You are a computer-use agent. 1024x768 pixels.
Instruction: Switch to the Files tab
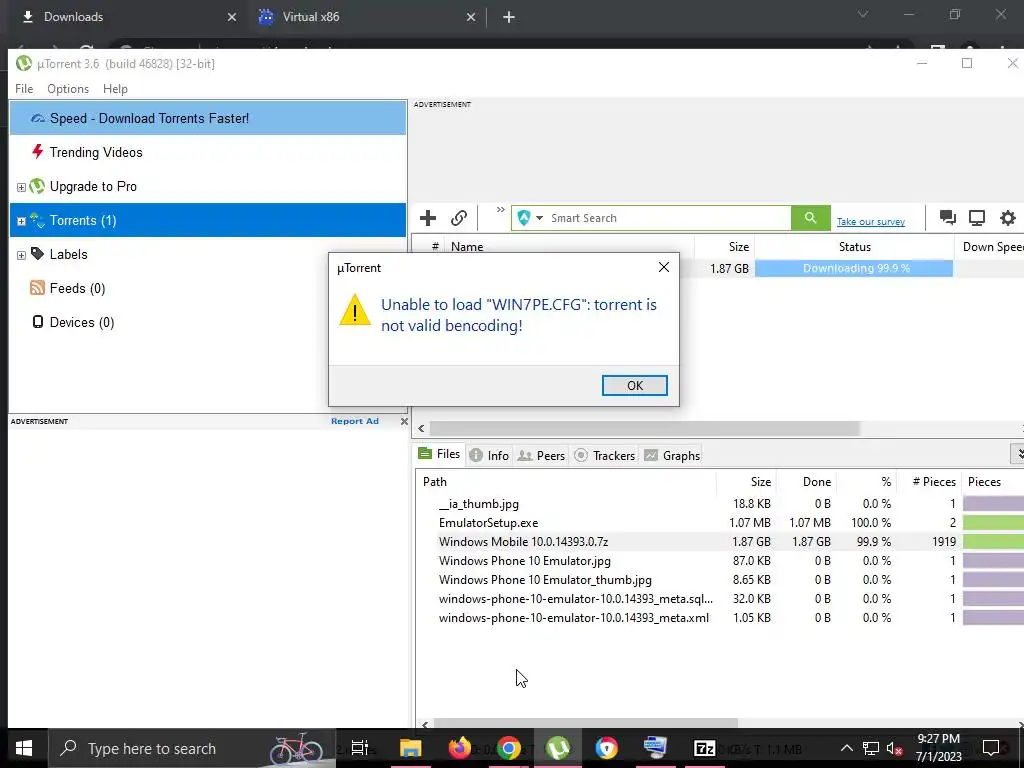[x=440, y=454]
